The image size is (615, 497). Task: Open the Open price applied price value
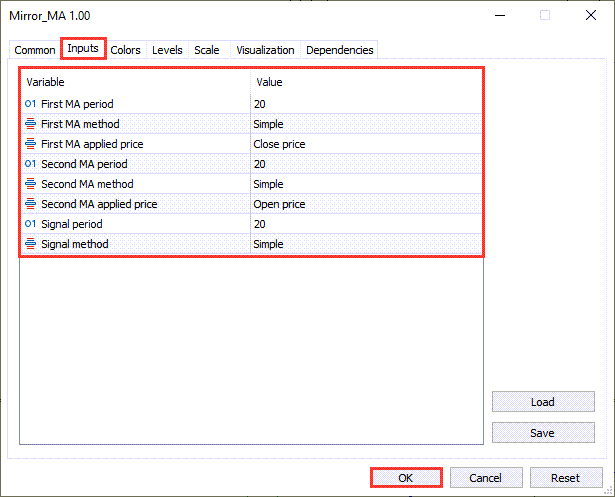pyautogui.click(x=365, y=204)
